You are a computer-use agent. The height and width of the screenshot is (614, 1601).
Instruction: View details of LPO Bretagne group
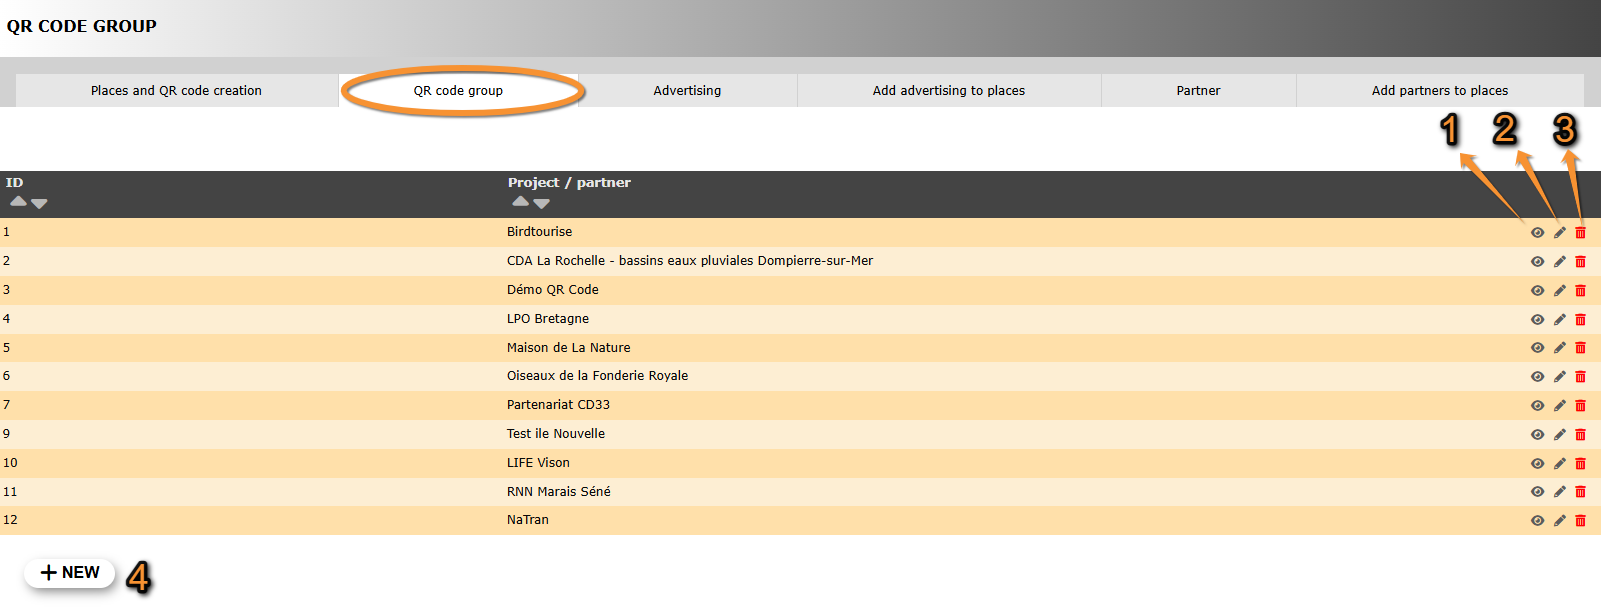pos(1537,320)
